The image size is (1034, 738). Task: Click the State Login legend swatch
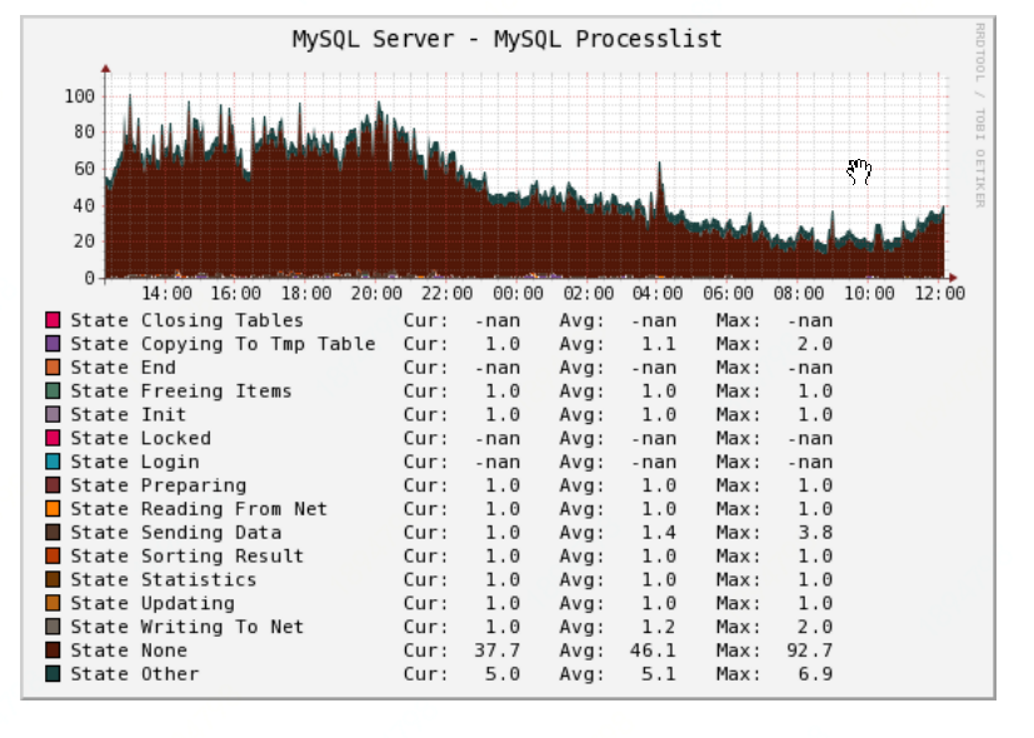point(53,462)
